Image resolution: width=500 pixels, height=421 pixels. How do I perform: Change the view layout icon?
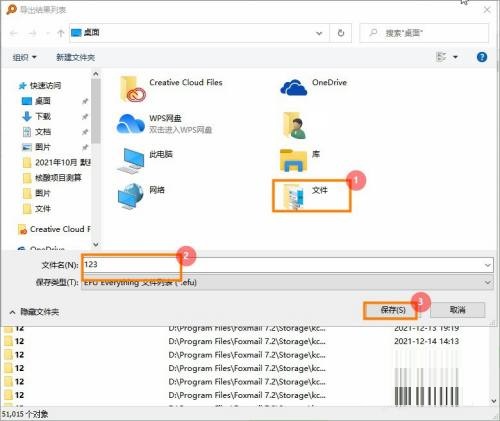coord(441,57)
